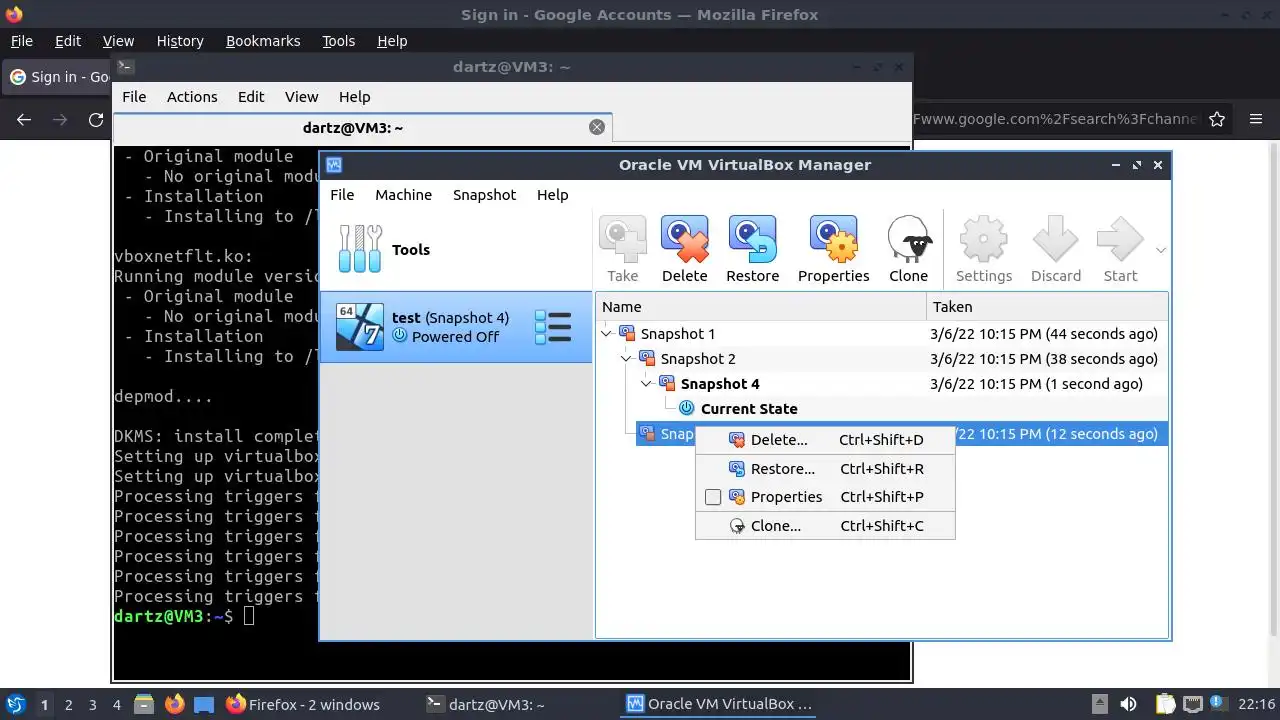Click the terminal window's title bar icon
The height and width of the screenshot is (720, 1280).
click(125, 67)
